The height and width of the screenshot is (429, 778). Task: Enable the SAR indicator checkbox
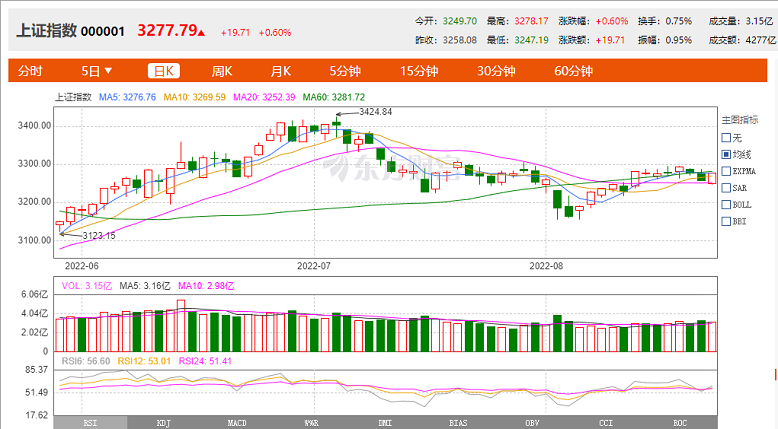pos(726,188)
